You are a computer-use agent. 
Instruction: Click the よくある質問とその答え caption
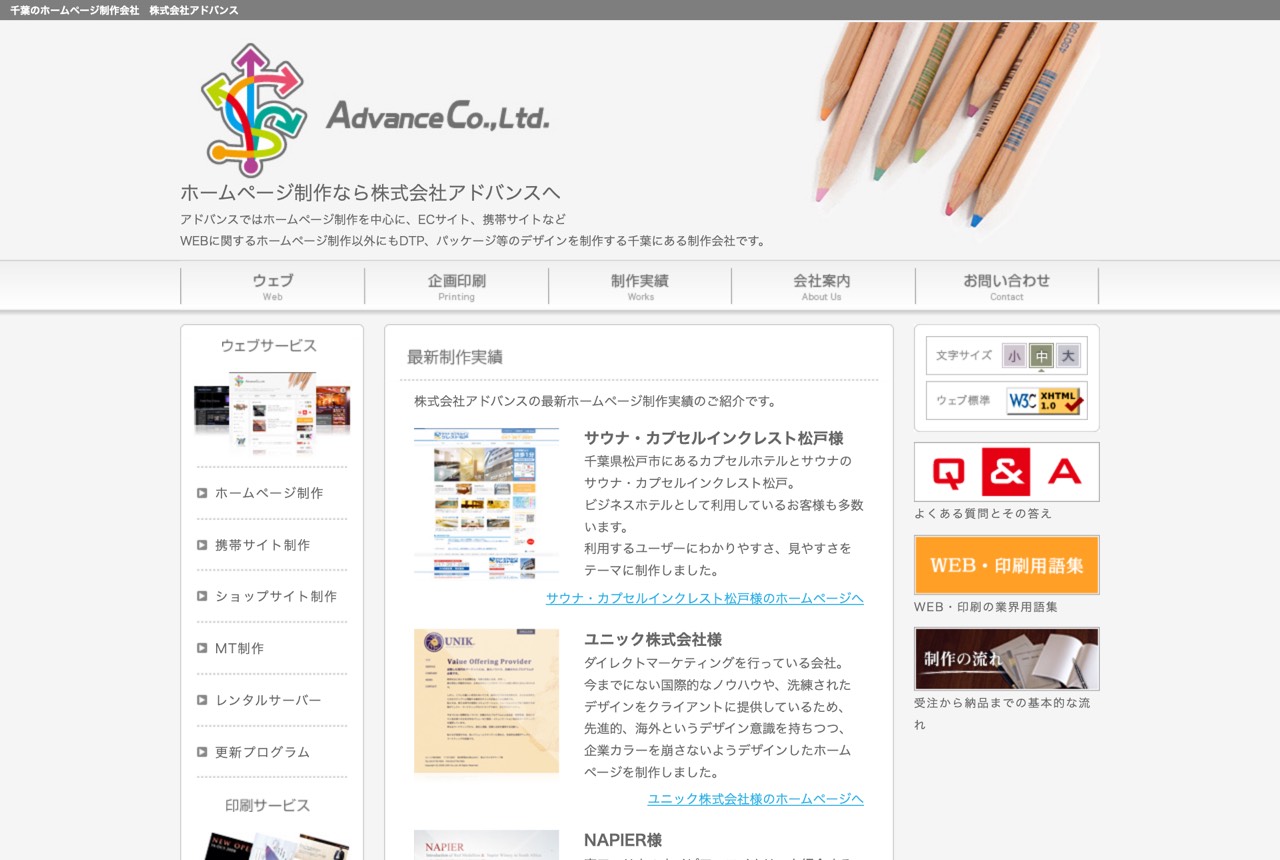click(x=983, y=513)
